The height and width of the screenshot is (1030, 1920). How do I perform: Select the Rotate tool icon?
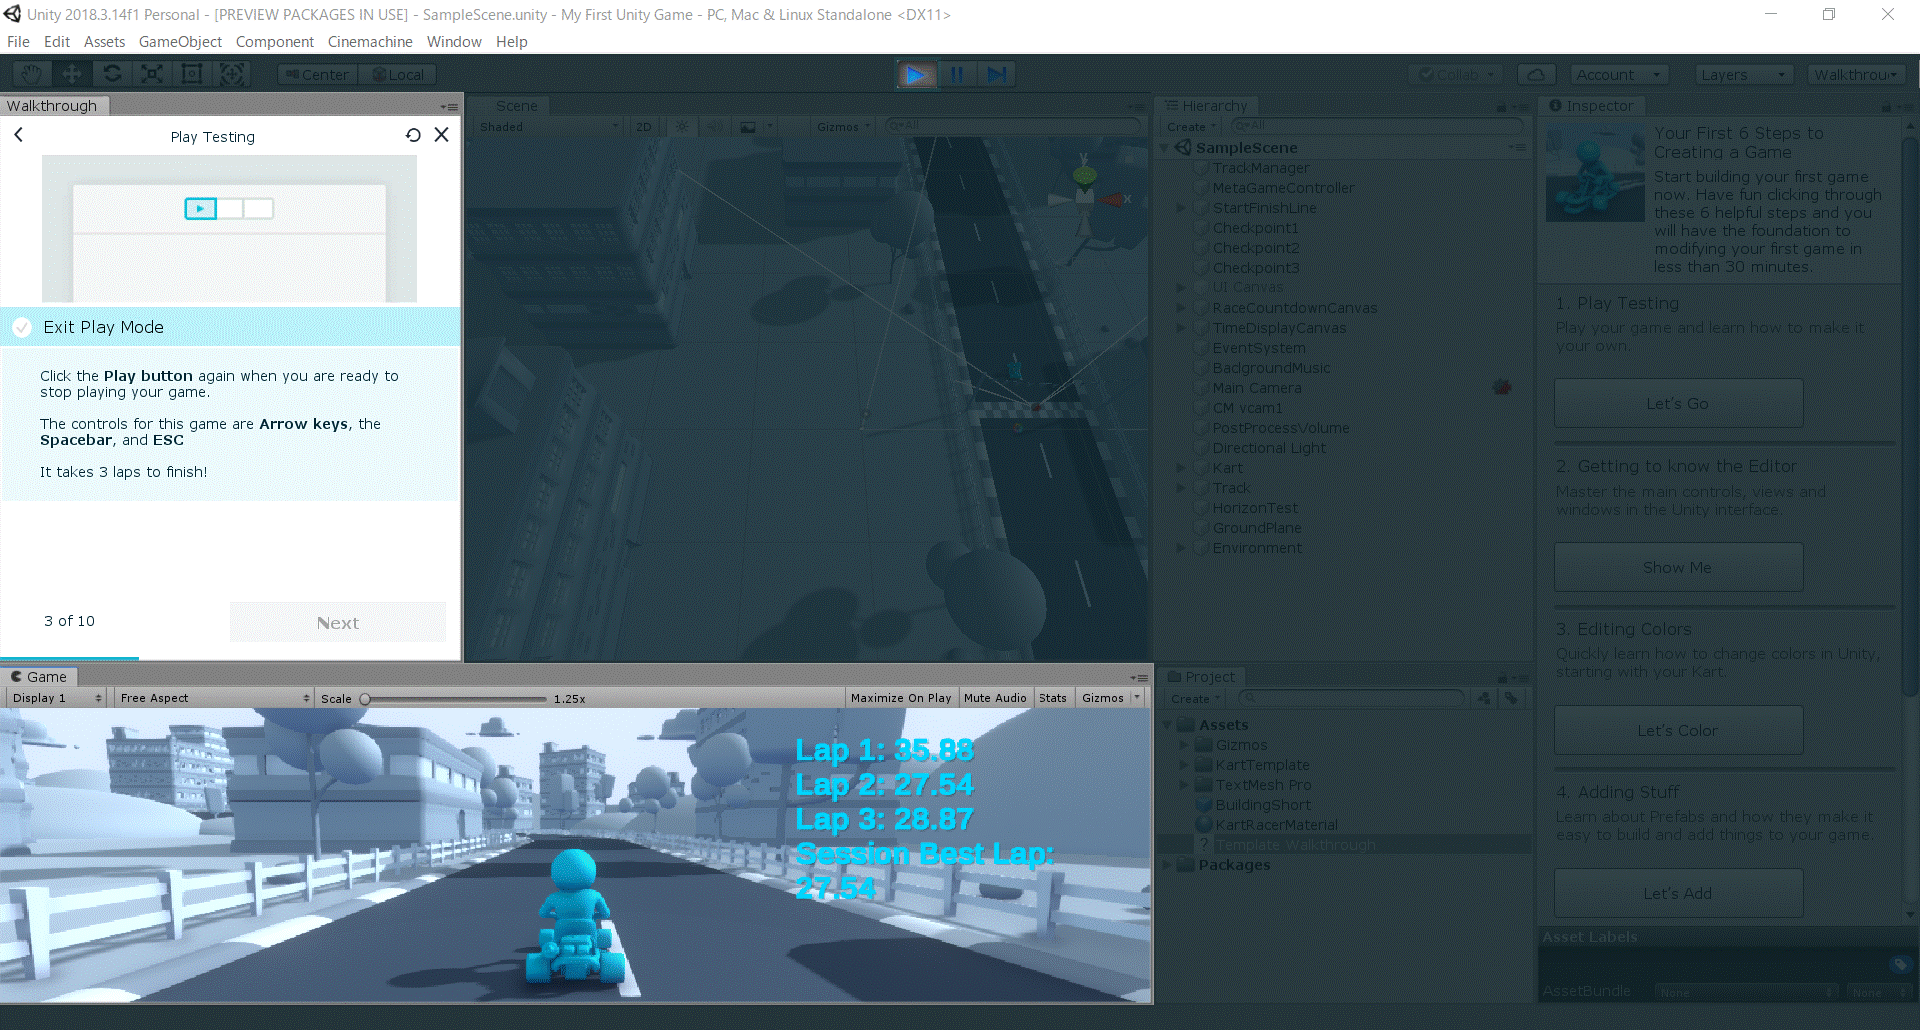point(112,74)
